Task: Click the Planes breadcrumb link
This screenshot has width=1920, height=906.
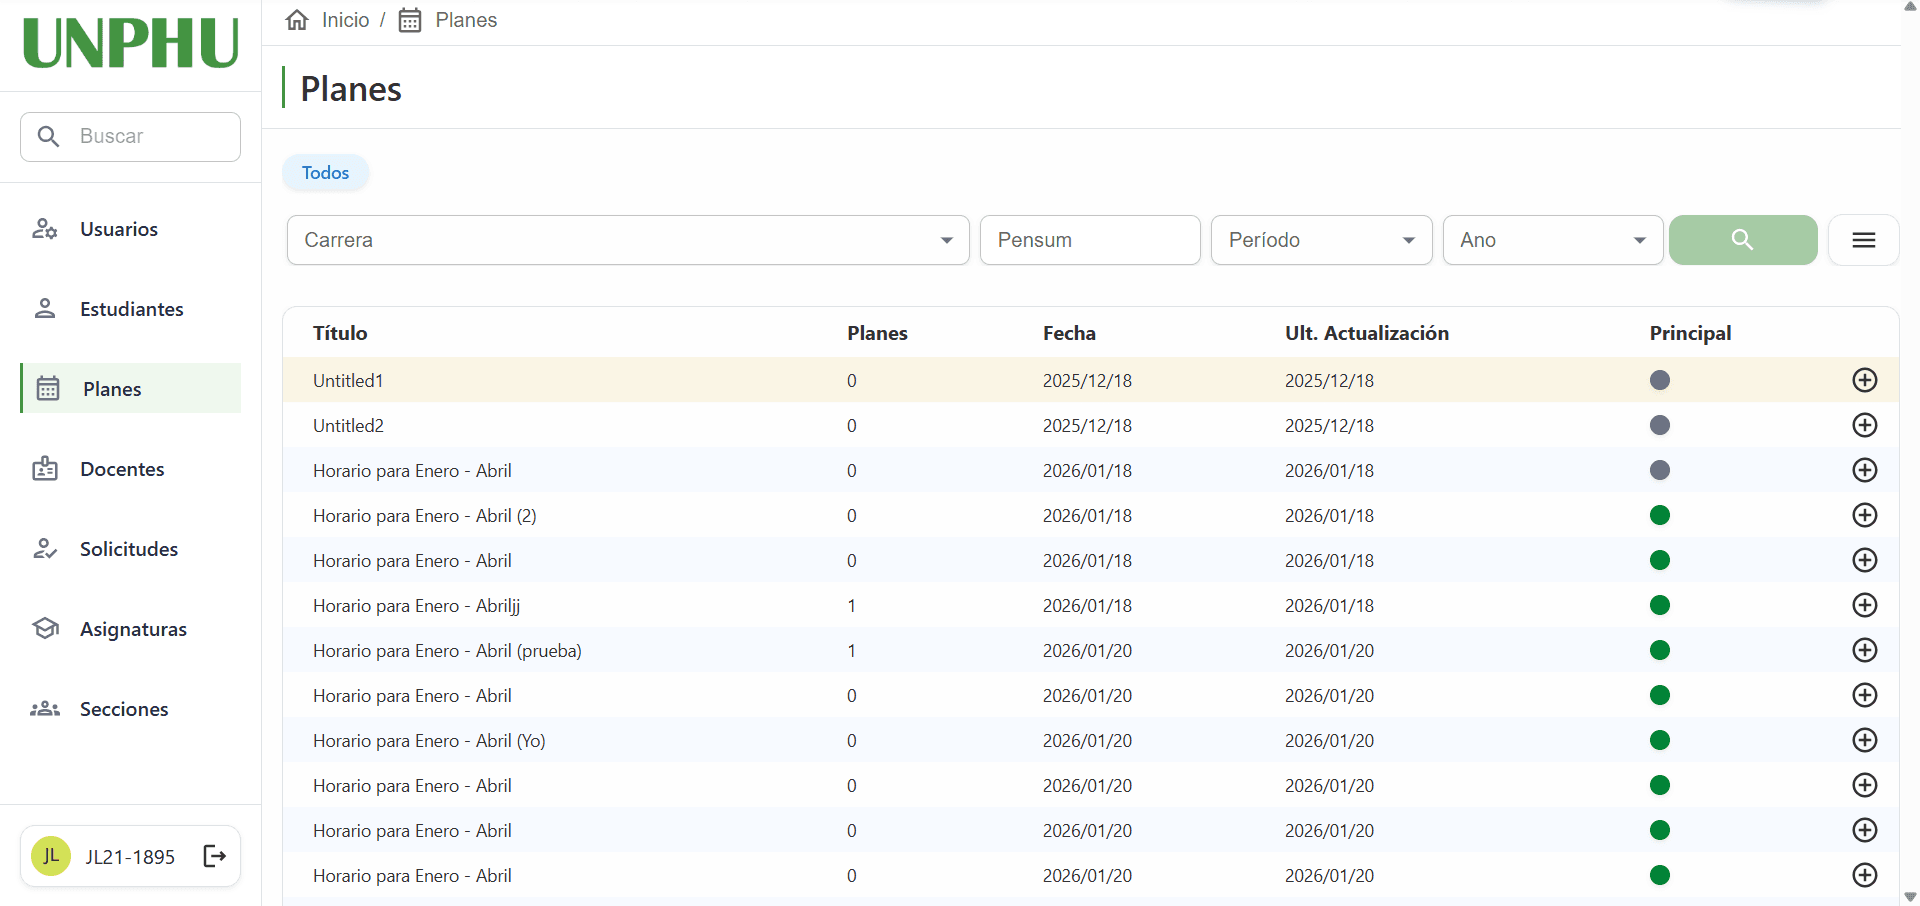Action: click(x=466, y=20)
